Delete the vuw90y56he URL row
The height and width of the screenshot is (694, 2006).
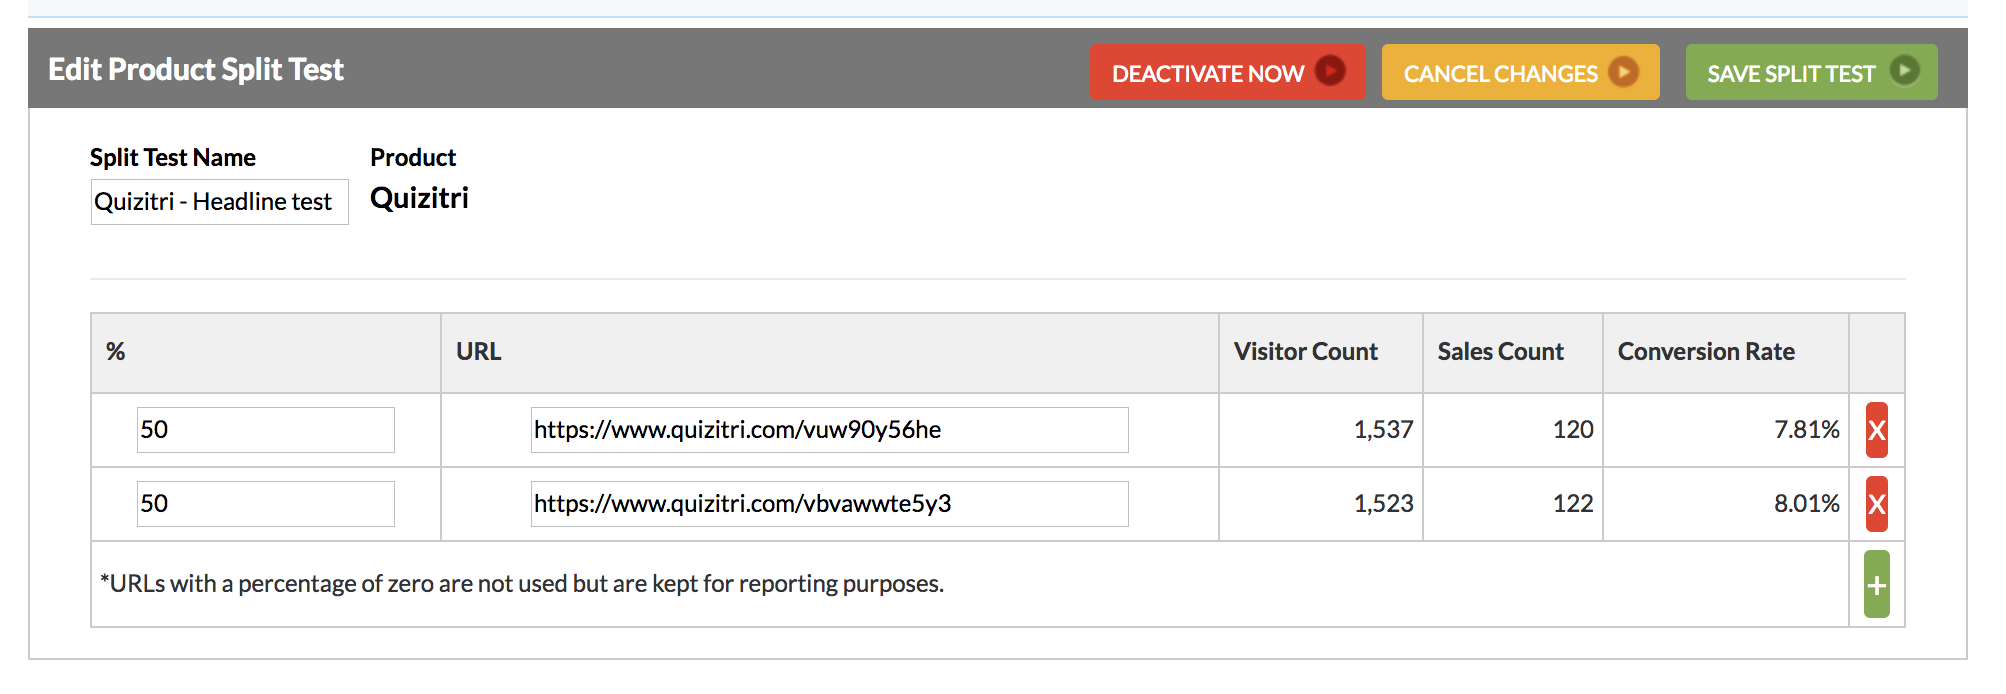[1876, 430]
